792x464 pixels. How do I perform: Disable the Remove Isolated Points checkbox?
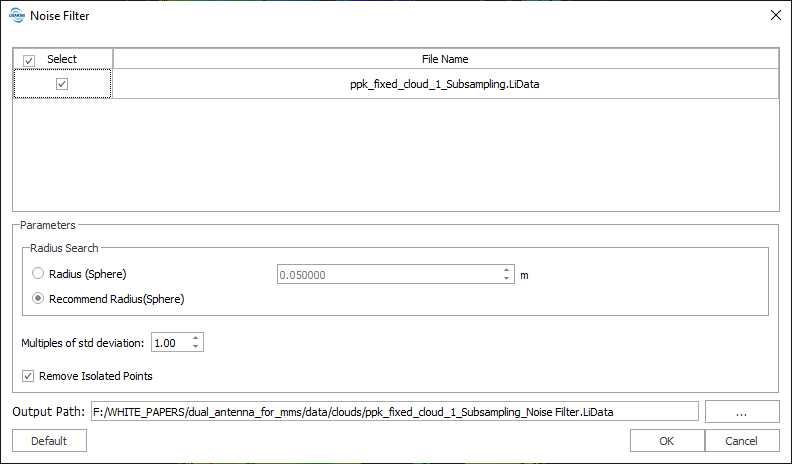[x=28, y=376]
